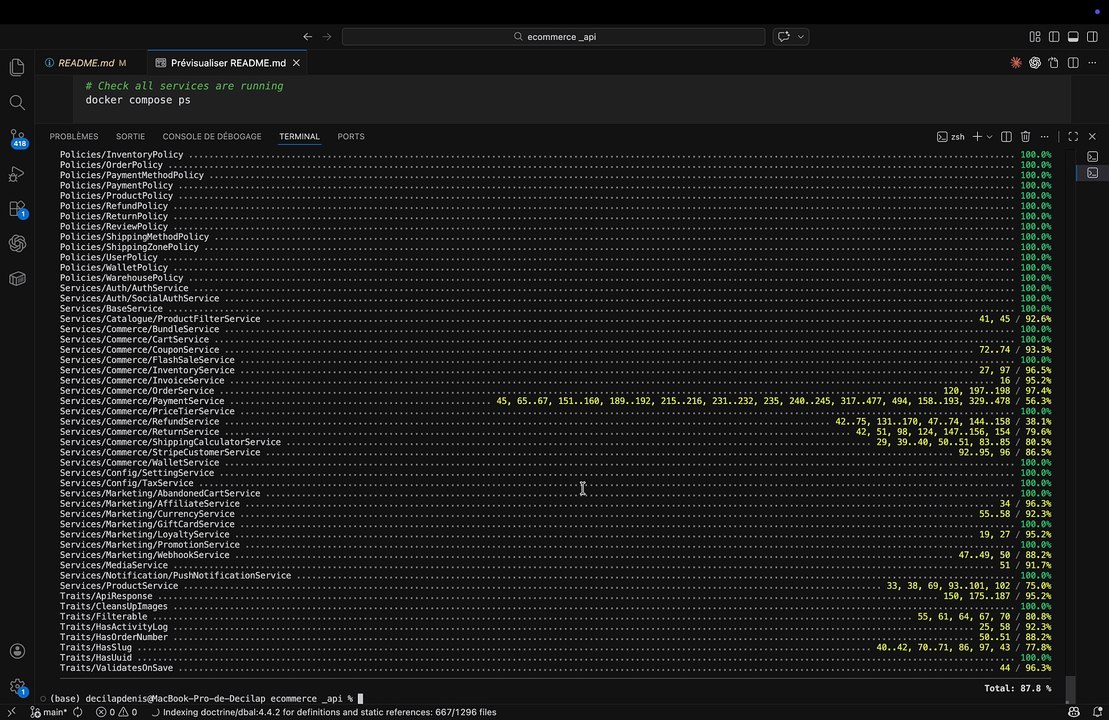The width and height of the screenshot is (1109, 720).
Task: Click the Traits/HasSlug coverage row
Action: (555, 647)
